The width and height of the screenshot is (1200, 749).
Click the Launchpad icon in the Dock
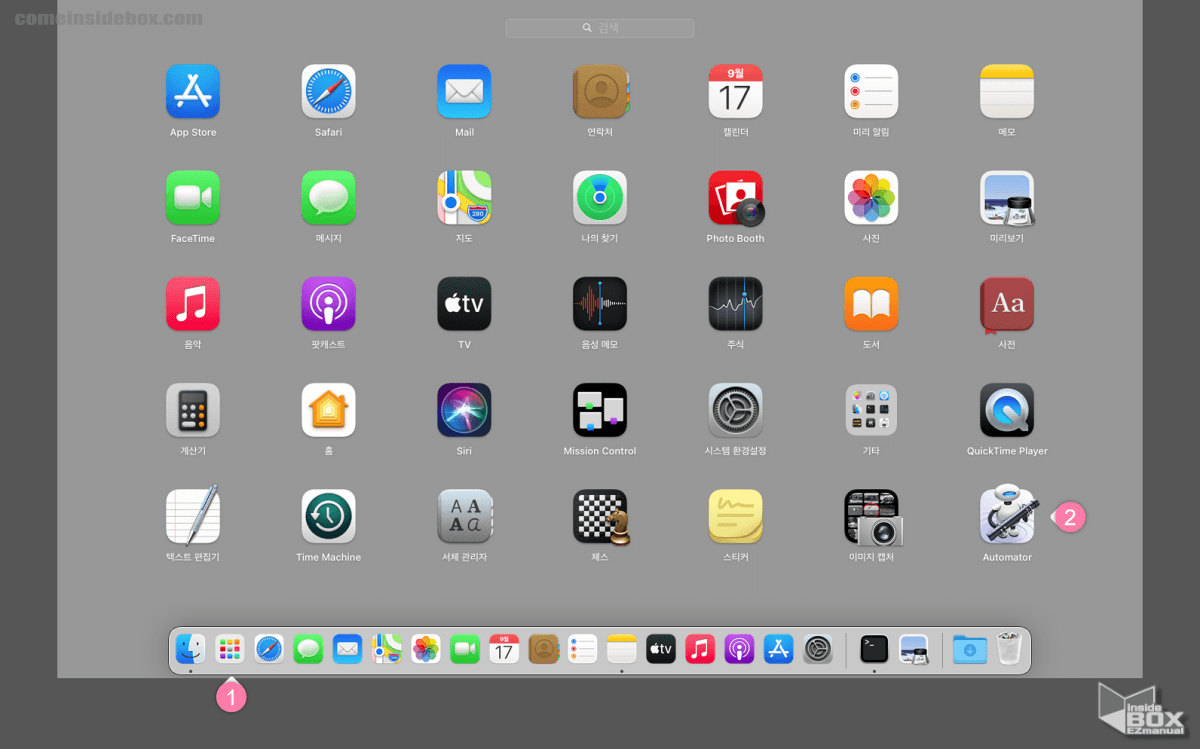coord(230,649)
